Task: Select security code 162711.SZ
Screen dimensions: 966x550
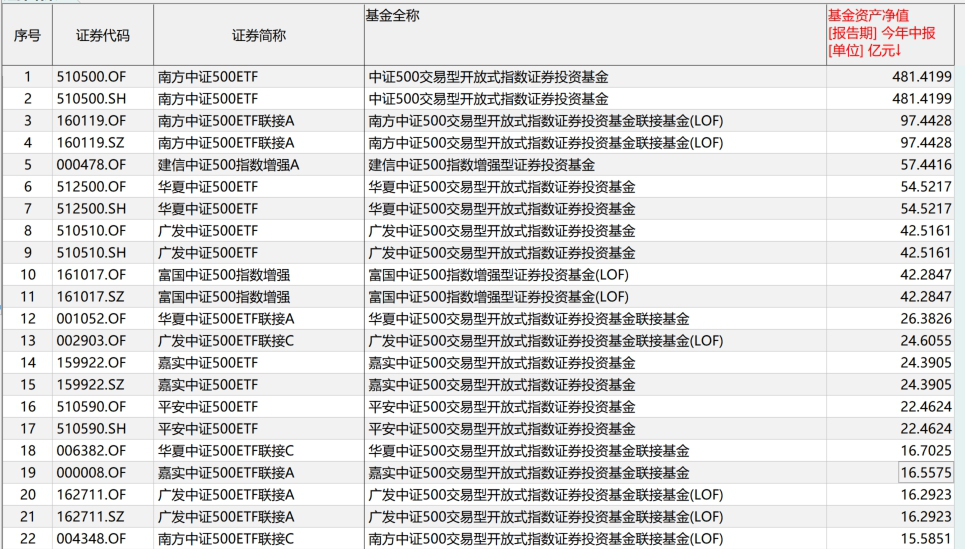Action: coord(91,517)
